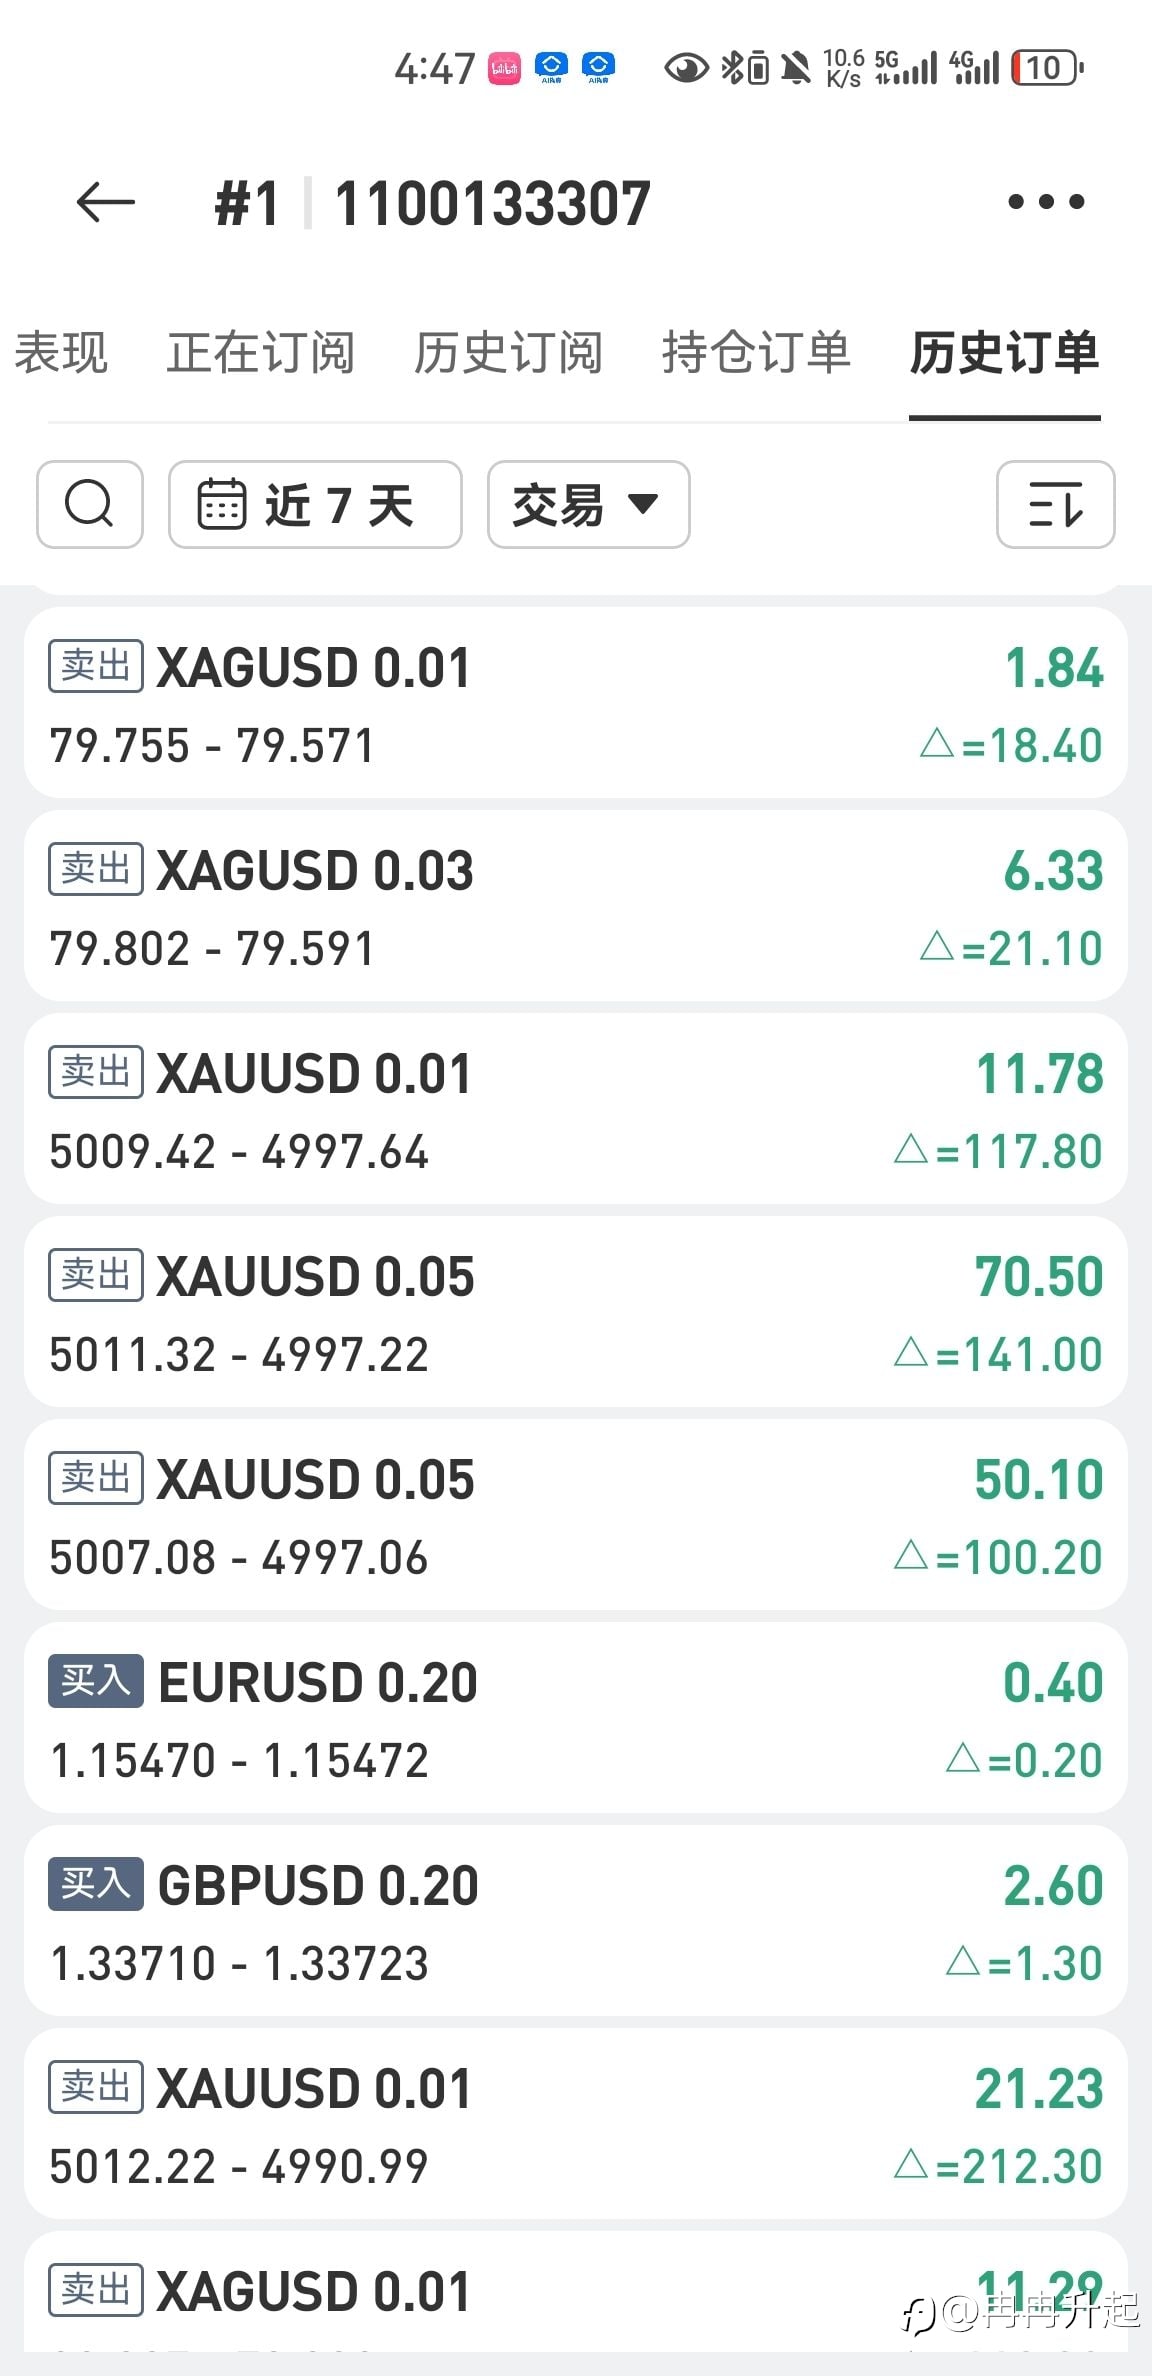Tap account number 1100133307 title
Viewport: 1152px width, 2376px height.
point(492,204)
